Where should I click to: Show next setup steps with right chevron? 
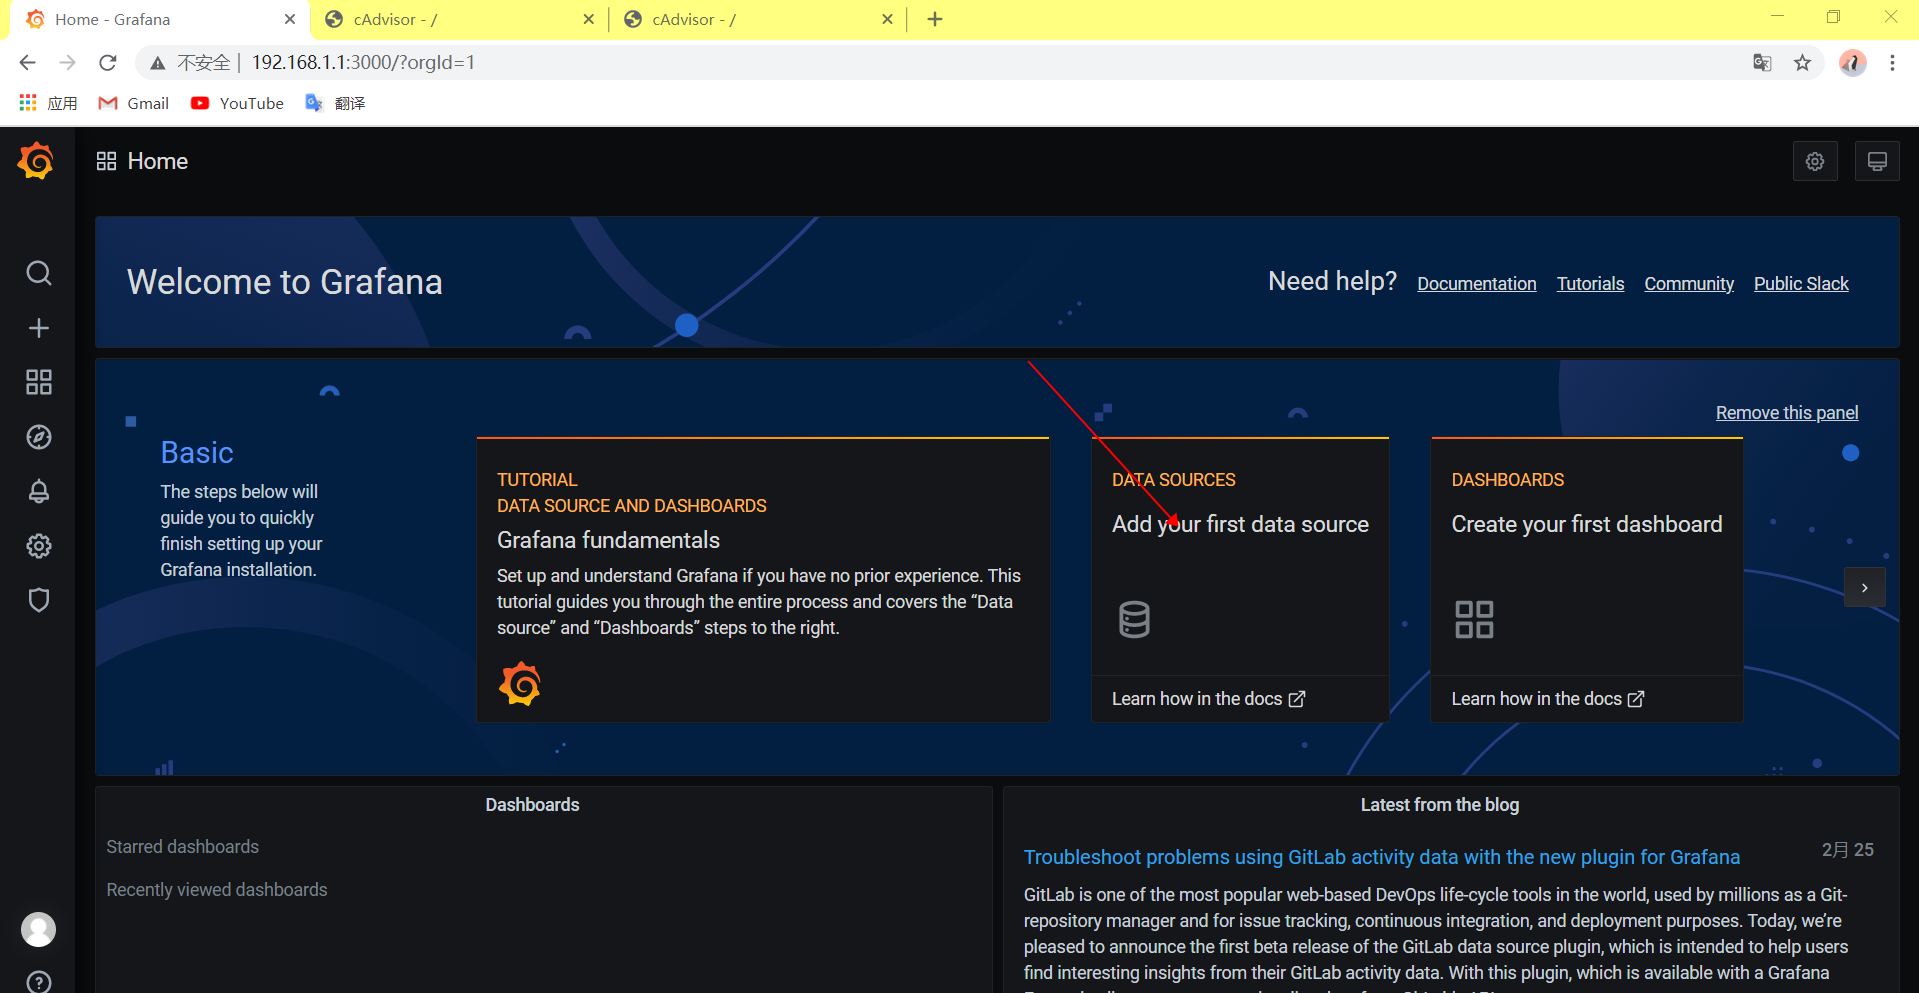coord(1865,588)
